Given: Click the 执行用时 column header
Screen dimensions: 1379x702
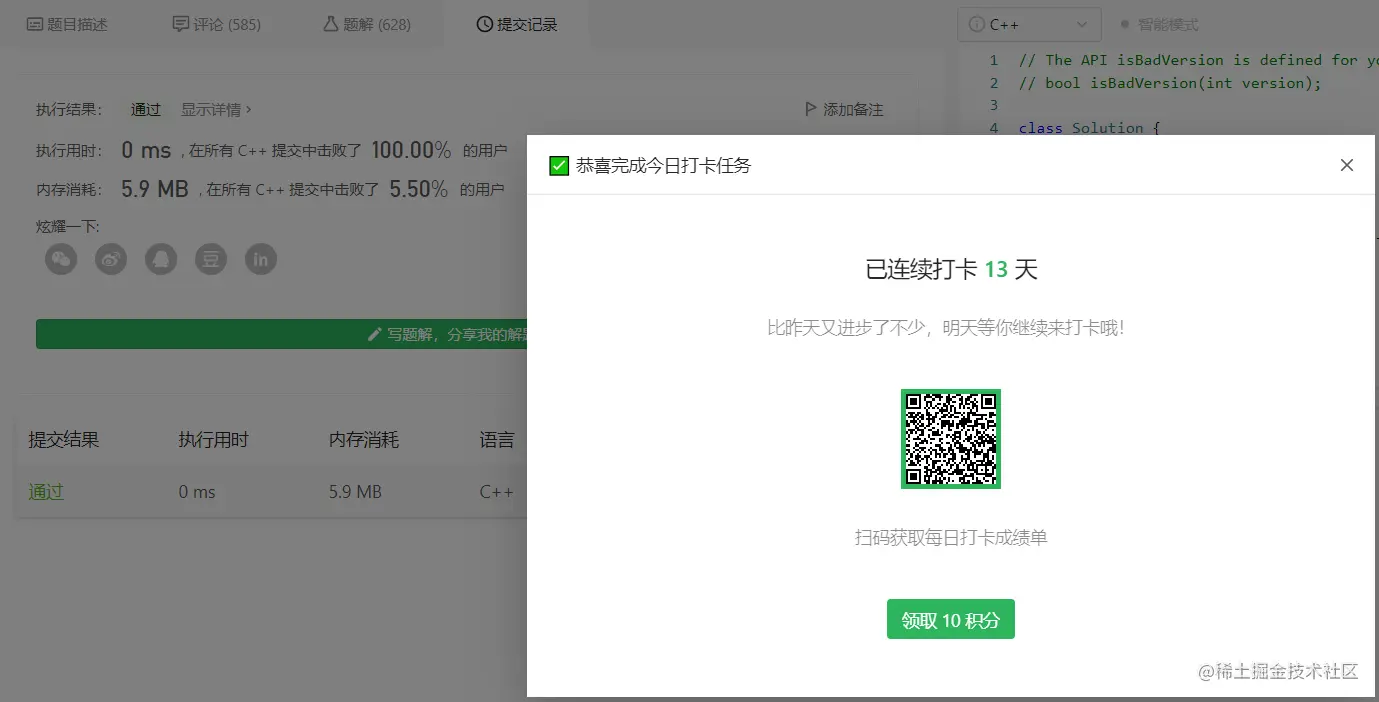Looking at the screenshot, I should [214, 439].
